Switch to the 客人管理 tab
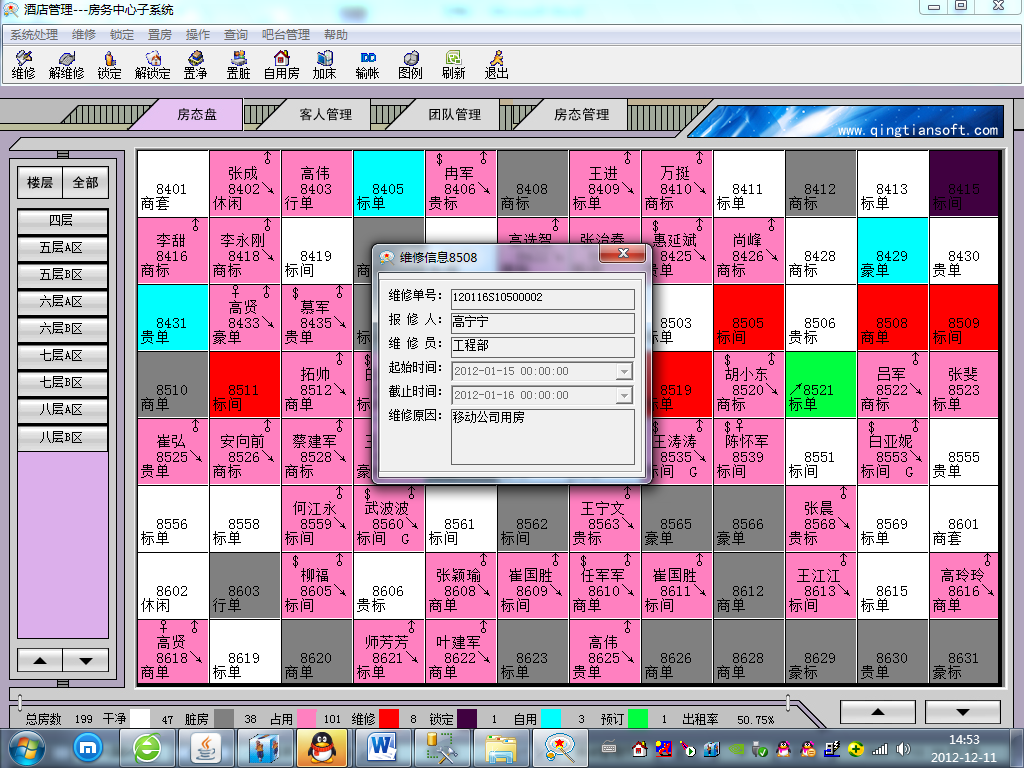The image size is (1024, 768). [x=325, y=115]
